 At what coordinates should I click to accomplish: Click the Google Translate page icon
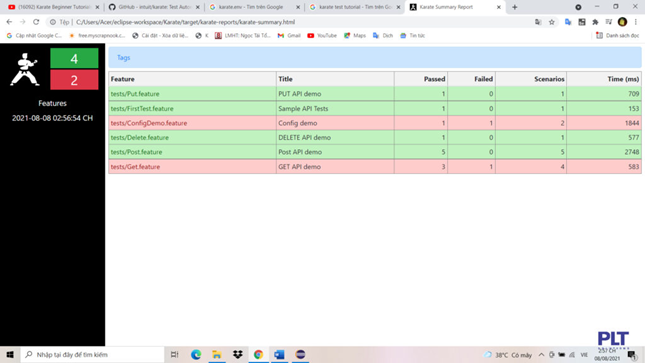(x=538, y=22)
